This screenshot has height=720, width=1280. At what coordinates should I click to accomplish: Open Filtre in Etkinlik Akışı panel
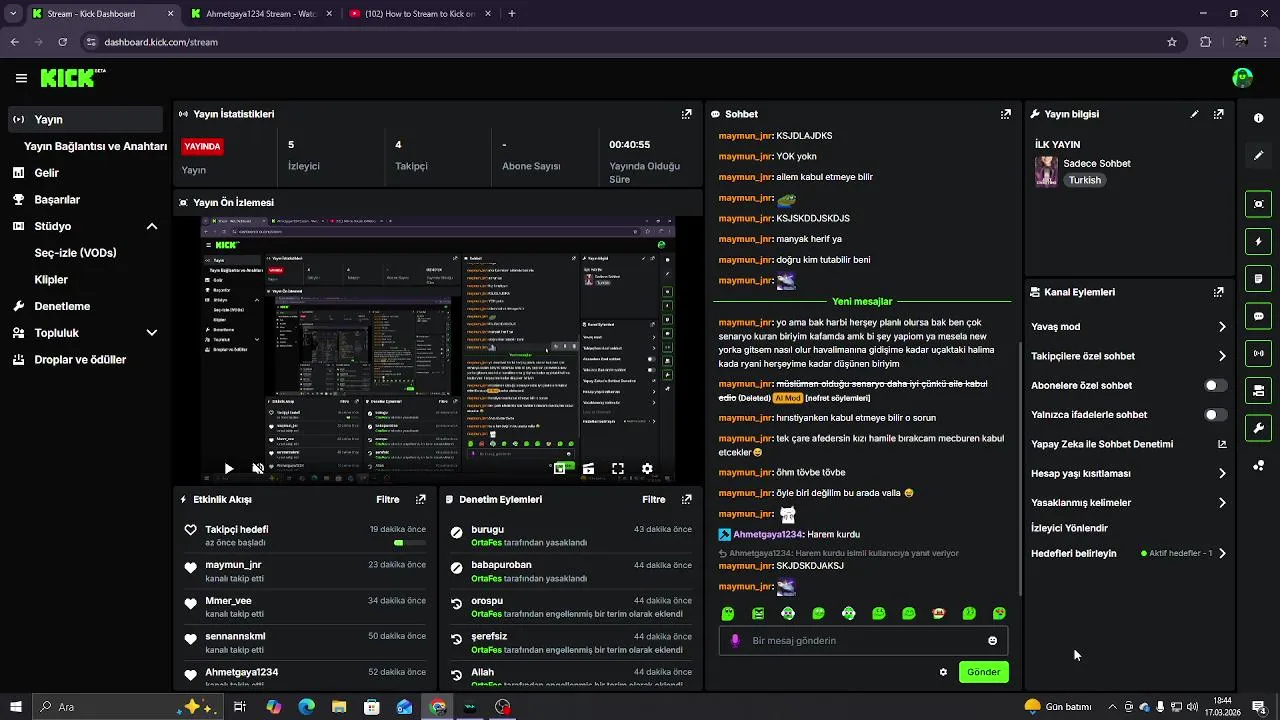[x=388, y=499]
